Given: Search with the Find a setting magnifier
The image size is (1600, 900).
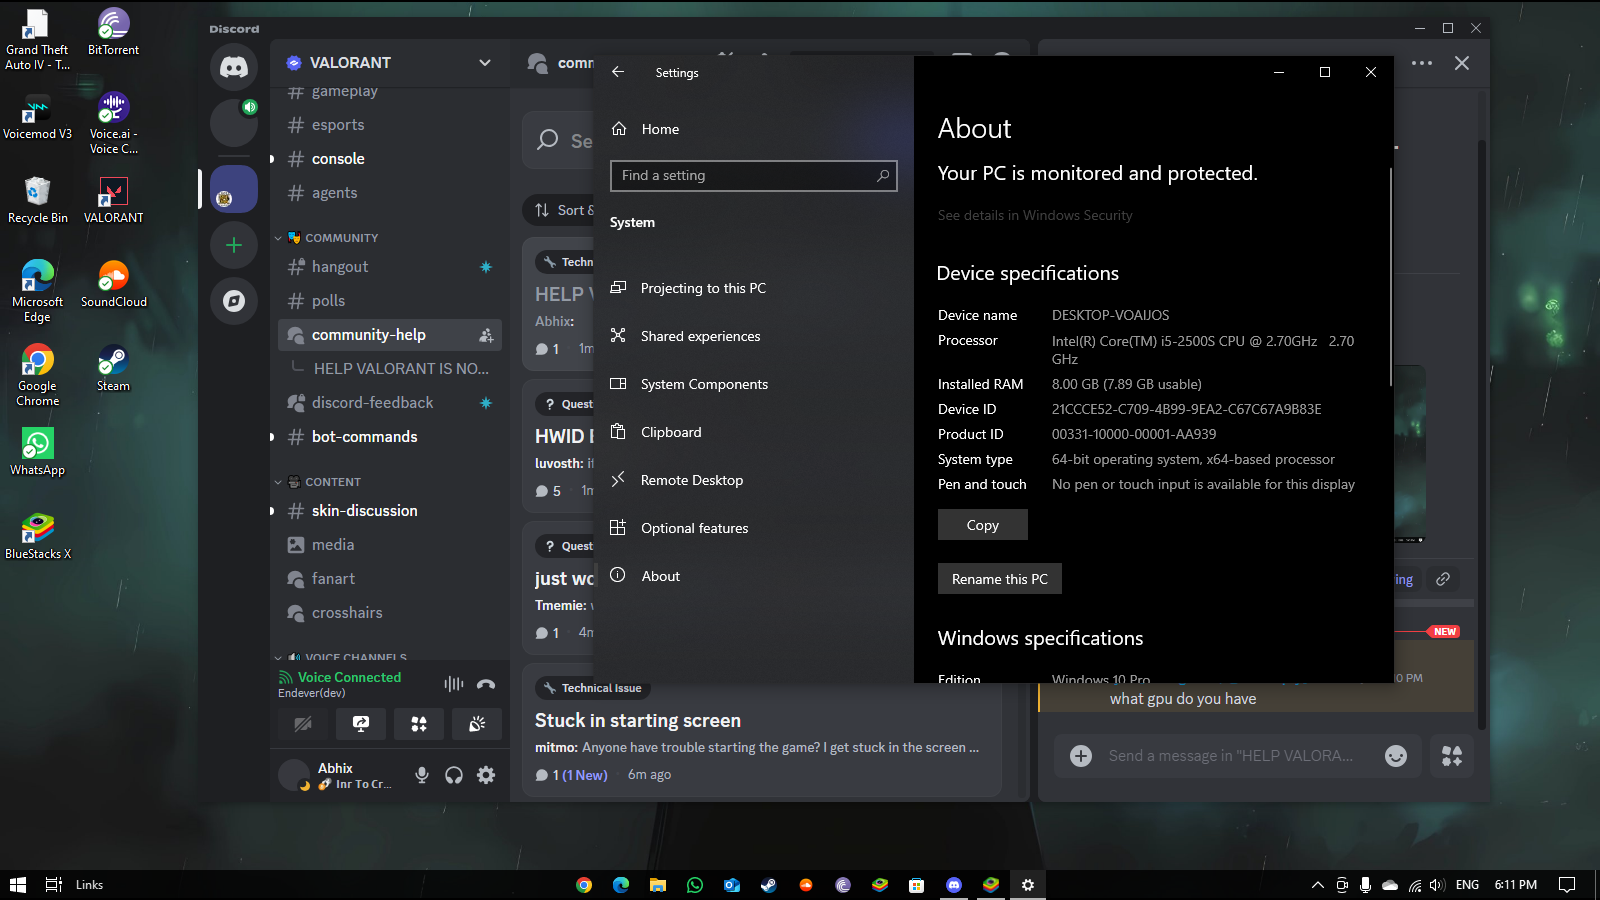Looking at the screenshot, I should point(883,176).
